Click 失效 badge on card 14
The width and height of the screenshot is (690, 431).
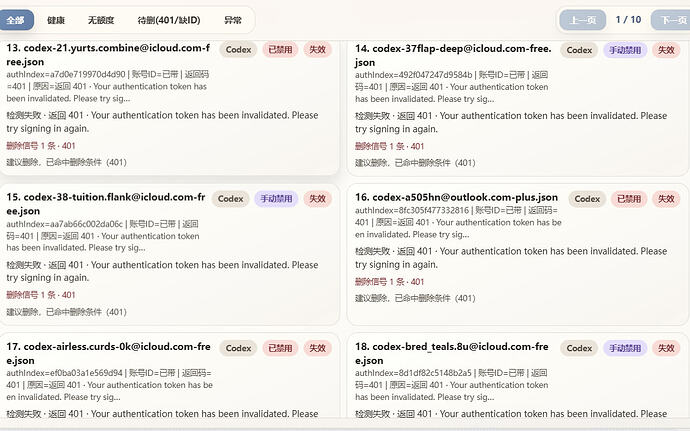666,50
